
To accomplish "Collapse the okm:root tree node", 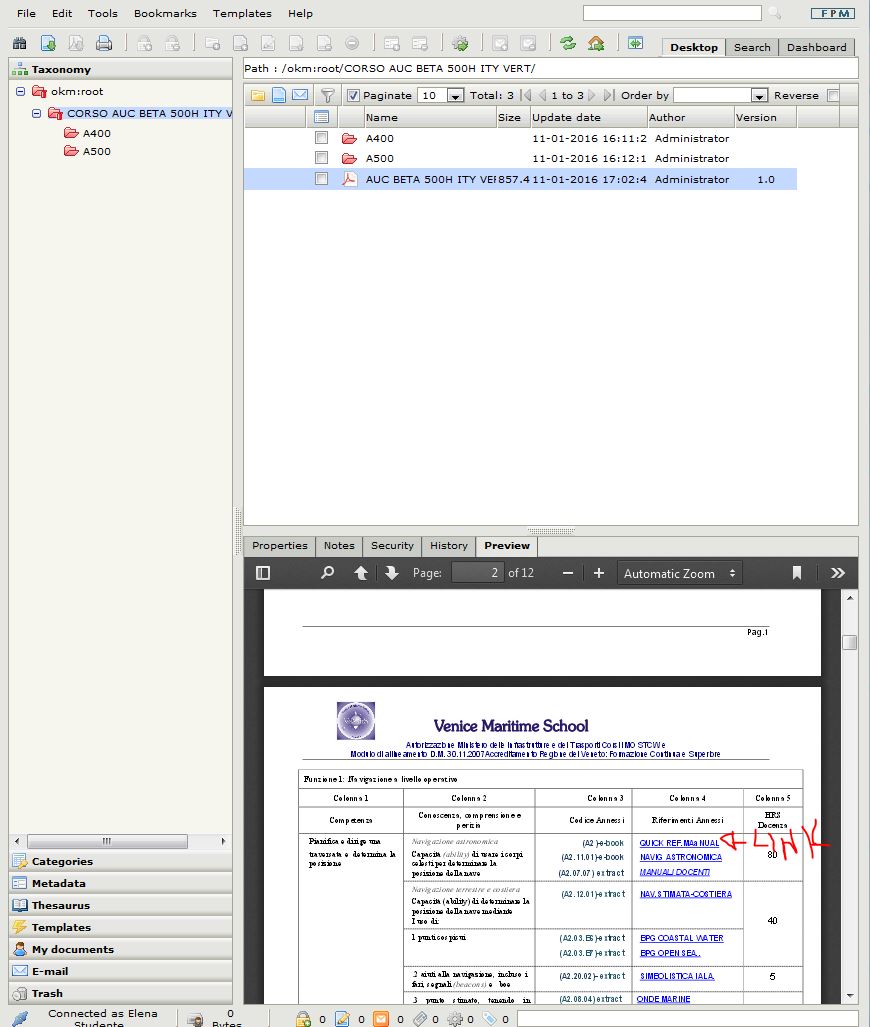I will click(20, 92).
